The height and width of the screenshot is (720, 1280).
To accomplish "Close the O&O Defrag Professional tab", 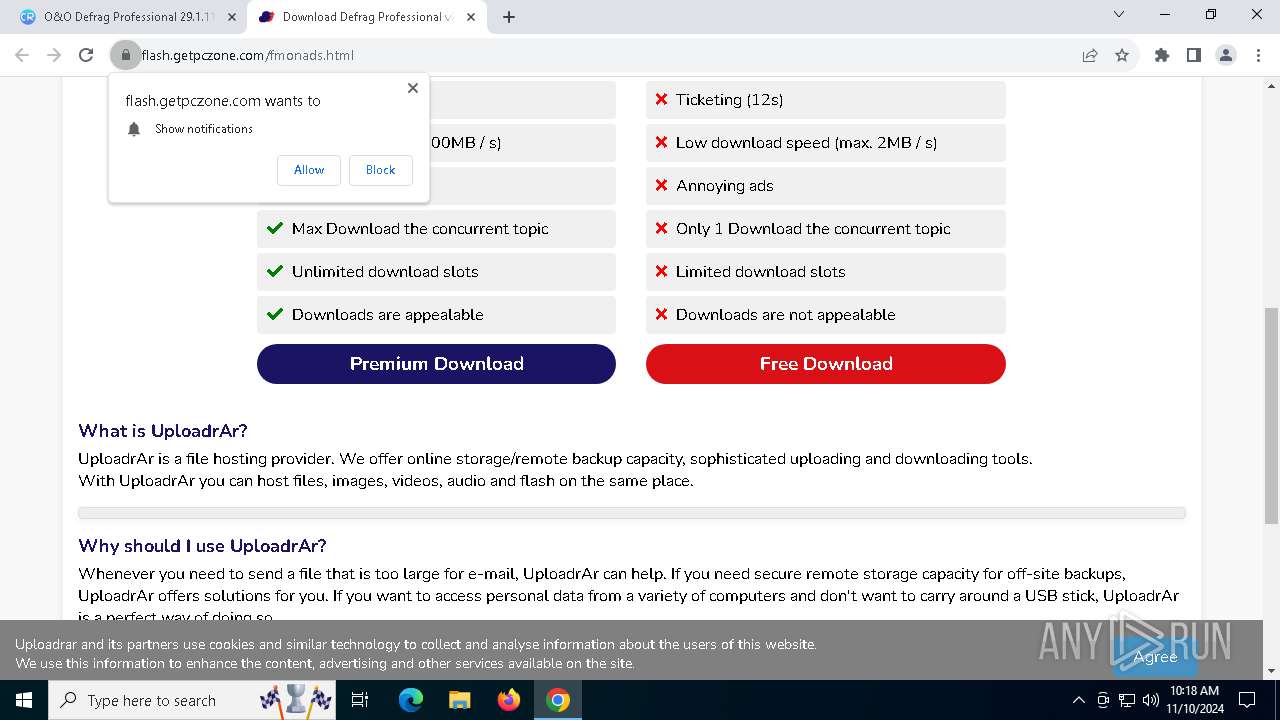I will pyautogui.click(x=233, y=17).
